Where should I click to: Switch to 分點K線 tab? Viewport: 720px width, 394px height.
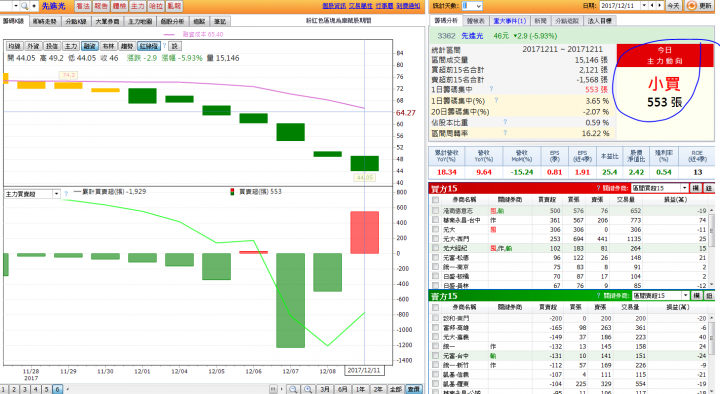coord(76,21)
